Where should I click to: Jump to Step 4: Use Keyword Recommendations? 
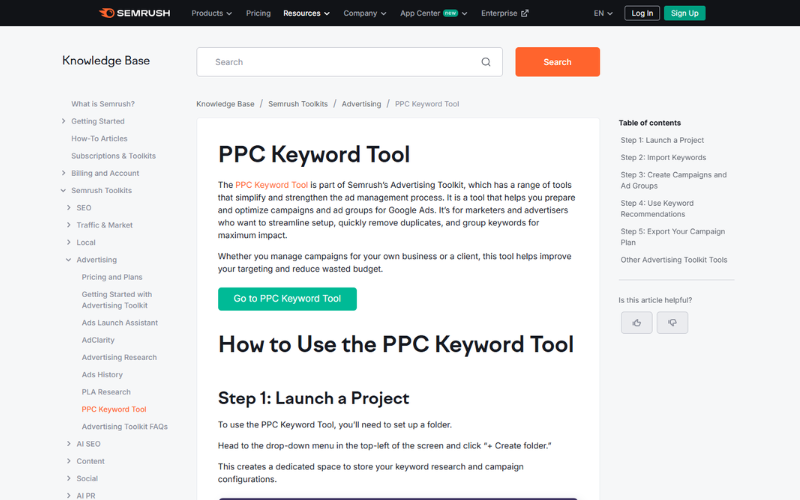tap(657, 209)
